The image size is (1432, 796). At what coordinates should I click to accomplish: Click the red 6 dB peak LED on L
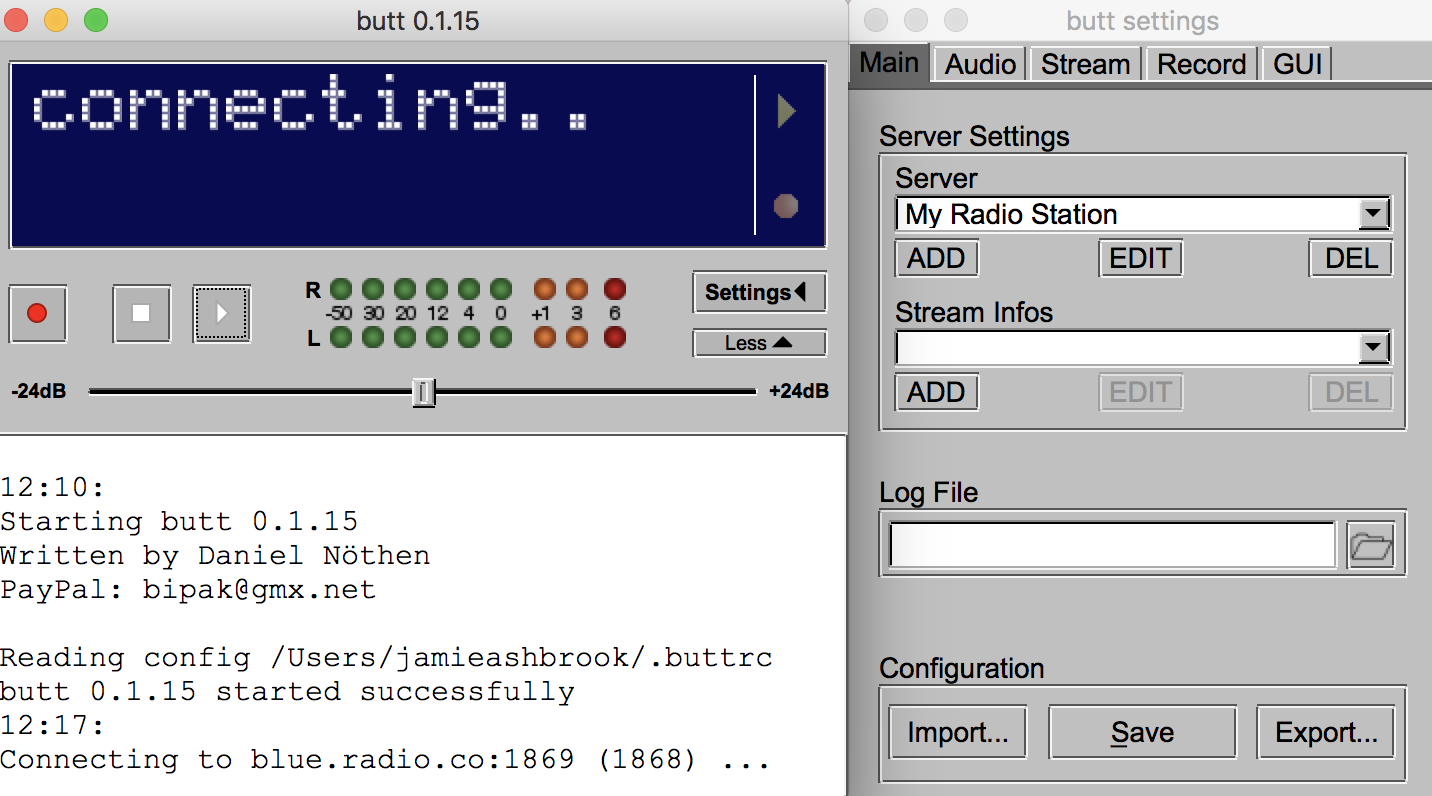(x=615, y=337)
